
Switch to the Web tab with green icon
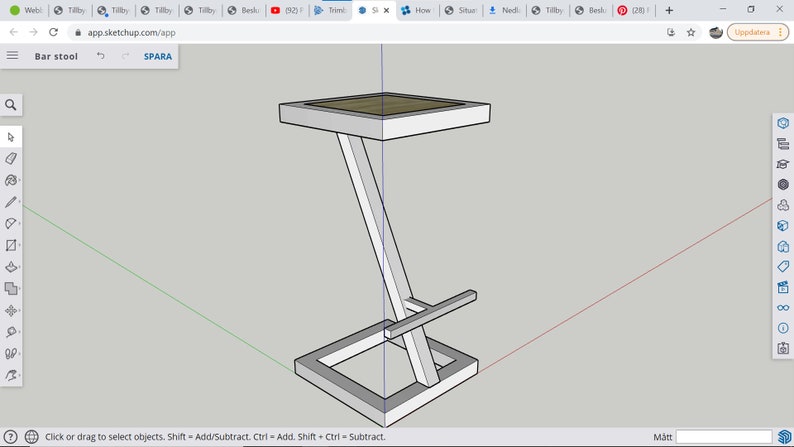click(x=26, y=10)
